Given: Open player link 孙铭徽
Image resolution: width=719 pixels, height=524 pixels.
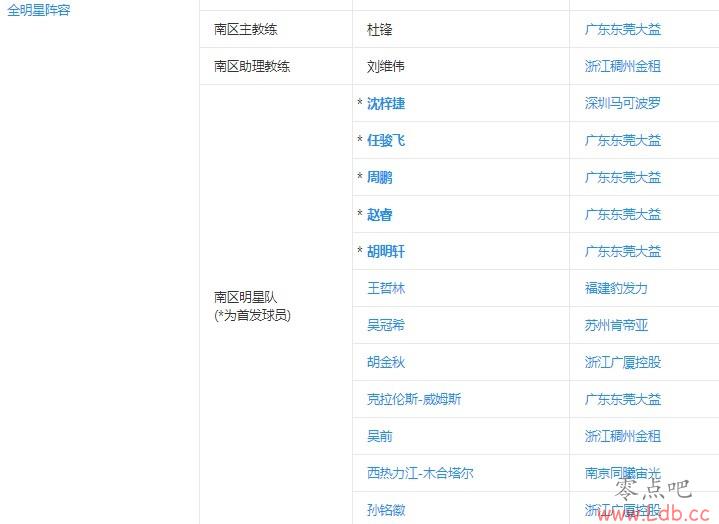Looking at the screenshot, I should pos(386,510).
